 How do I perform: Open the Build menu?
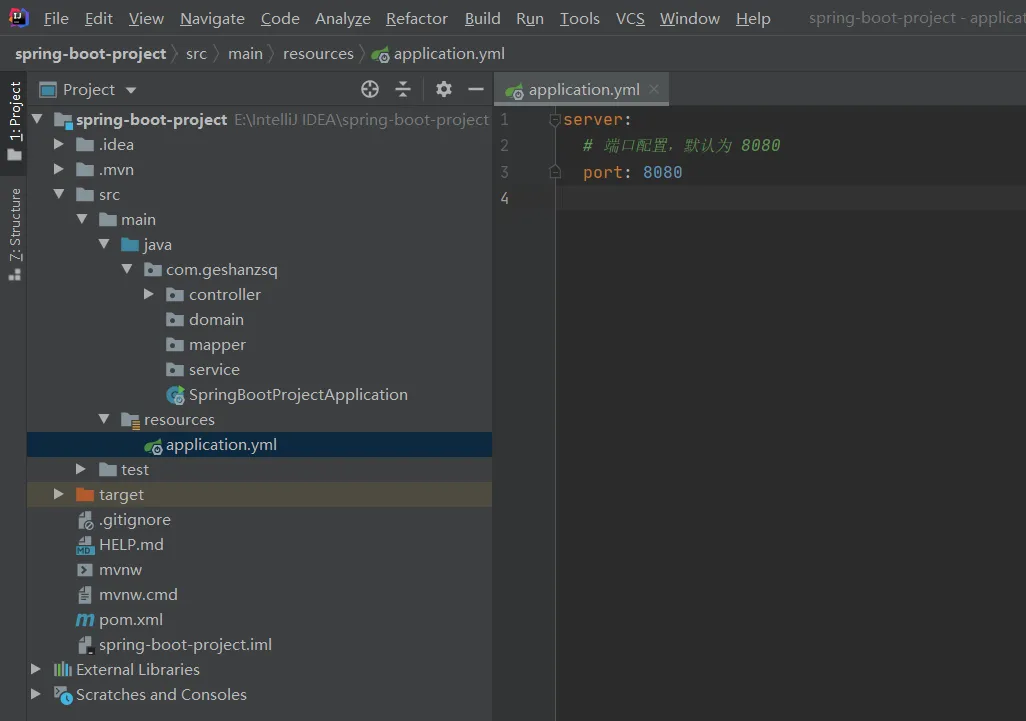(x=482, y=19)
